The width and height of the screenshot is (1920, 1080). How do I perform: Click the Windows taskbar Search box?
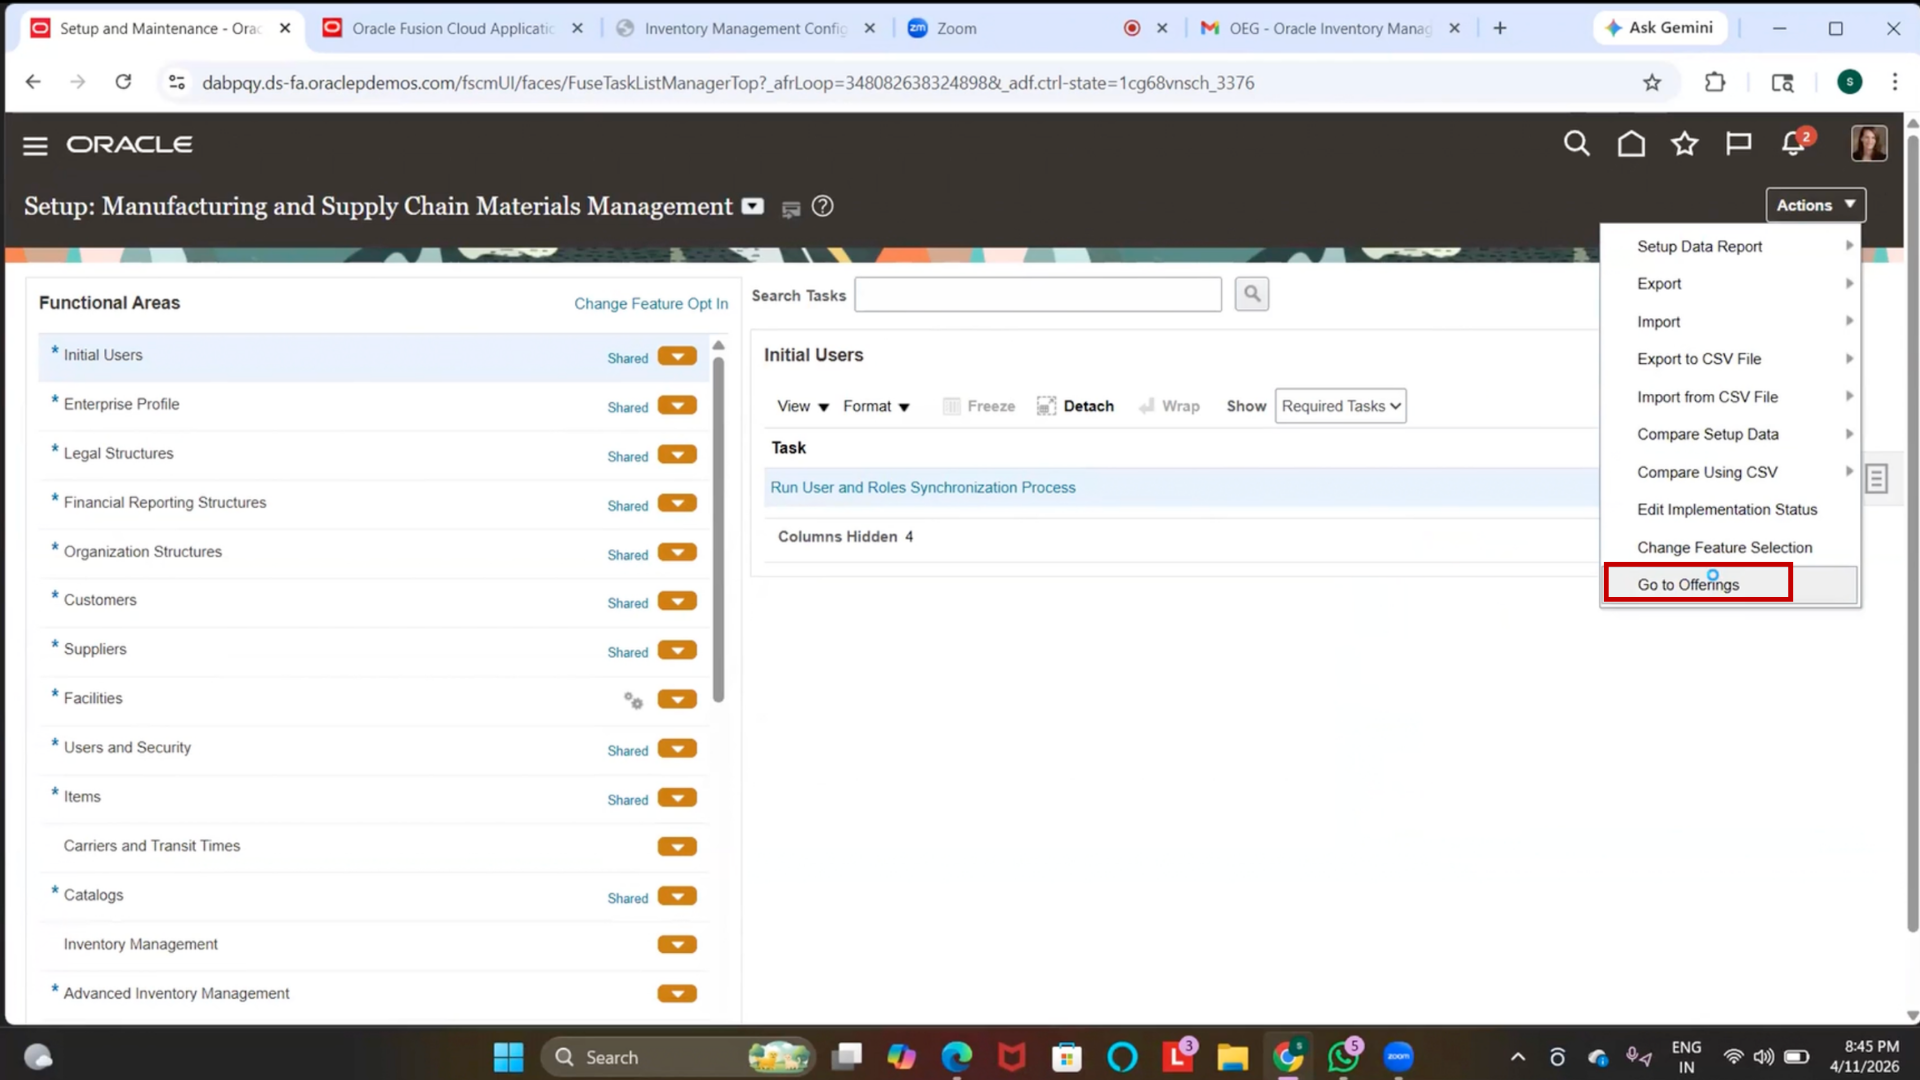[678, 1057]
